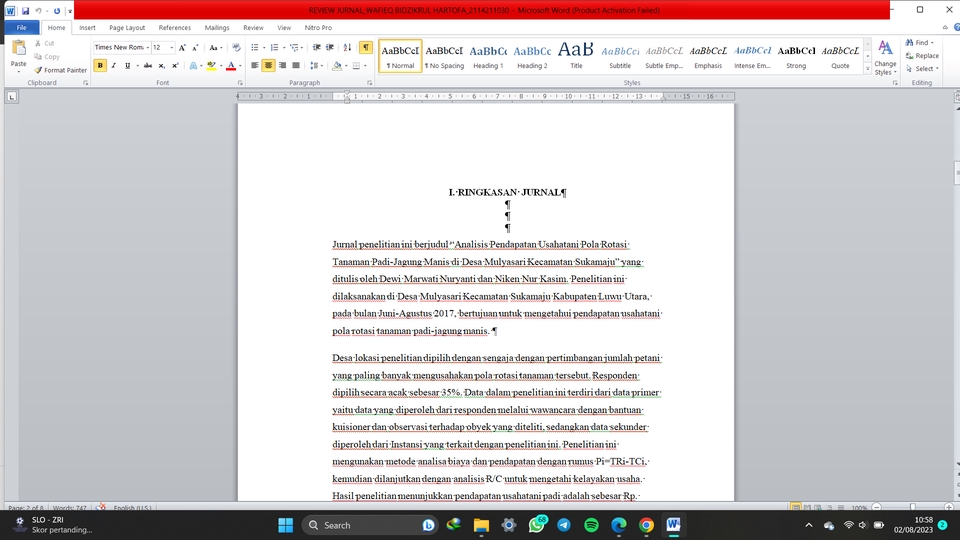This screenshot has width=960, height=540.
Task: Select Align Text Right
Action: [x=282, y=66]
